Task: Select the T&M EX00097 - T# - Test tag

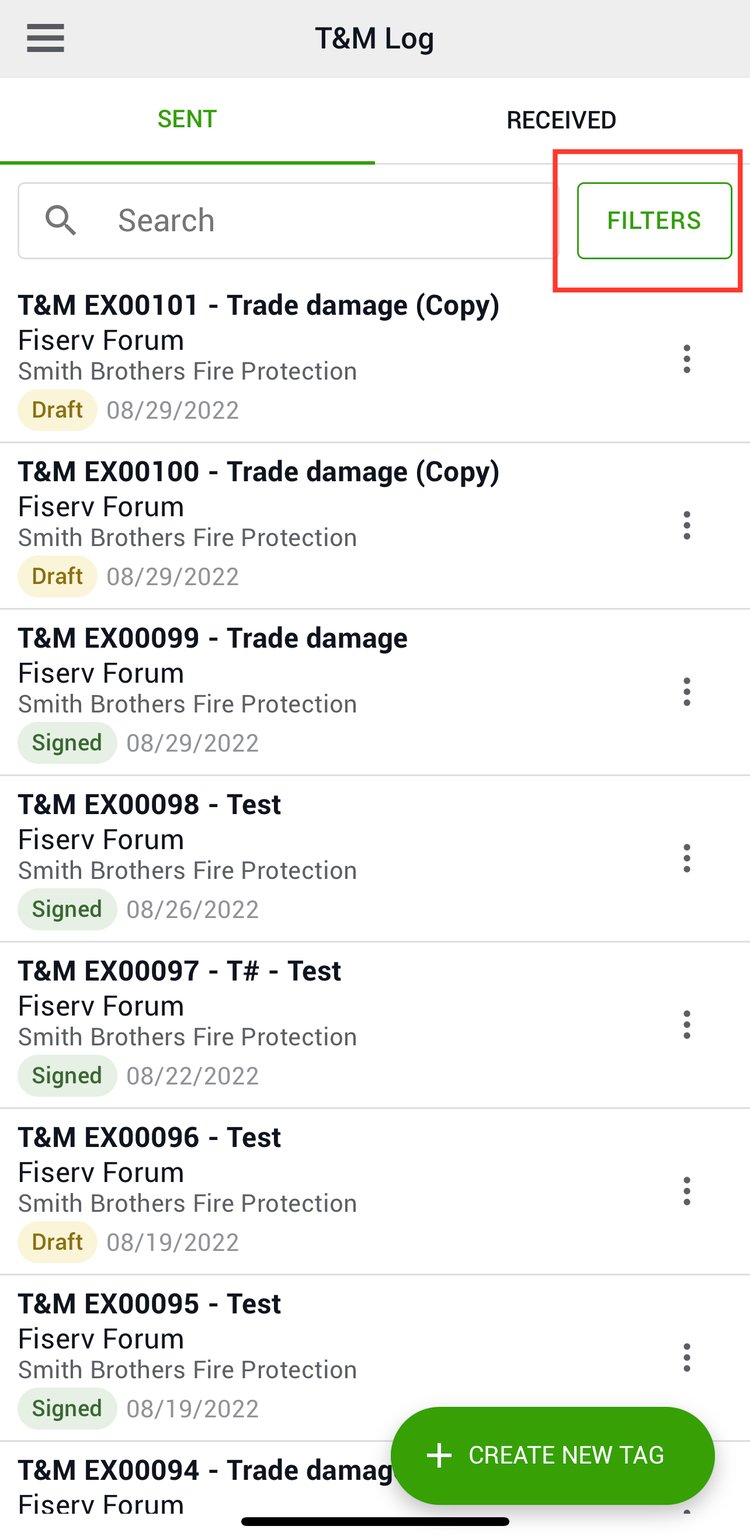Action: coord(180,971)
